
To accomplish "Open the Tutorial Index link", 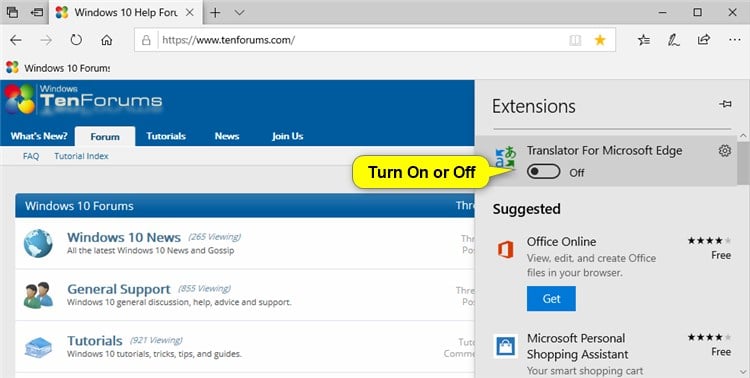I will (x=81, y=156).
